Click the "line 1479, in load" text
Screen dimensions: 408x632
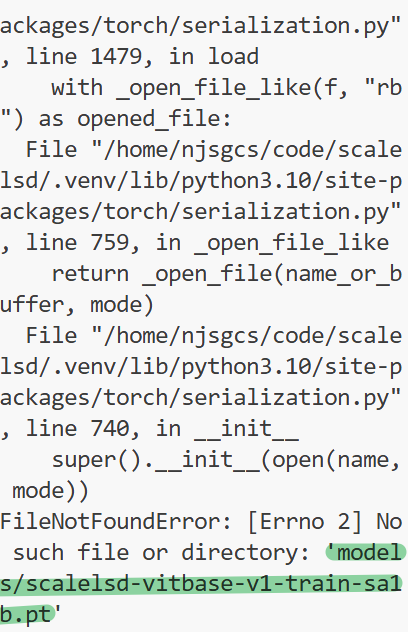tap(142, 56)
